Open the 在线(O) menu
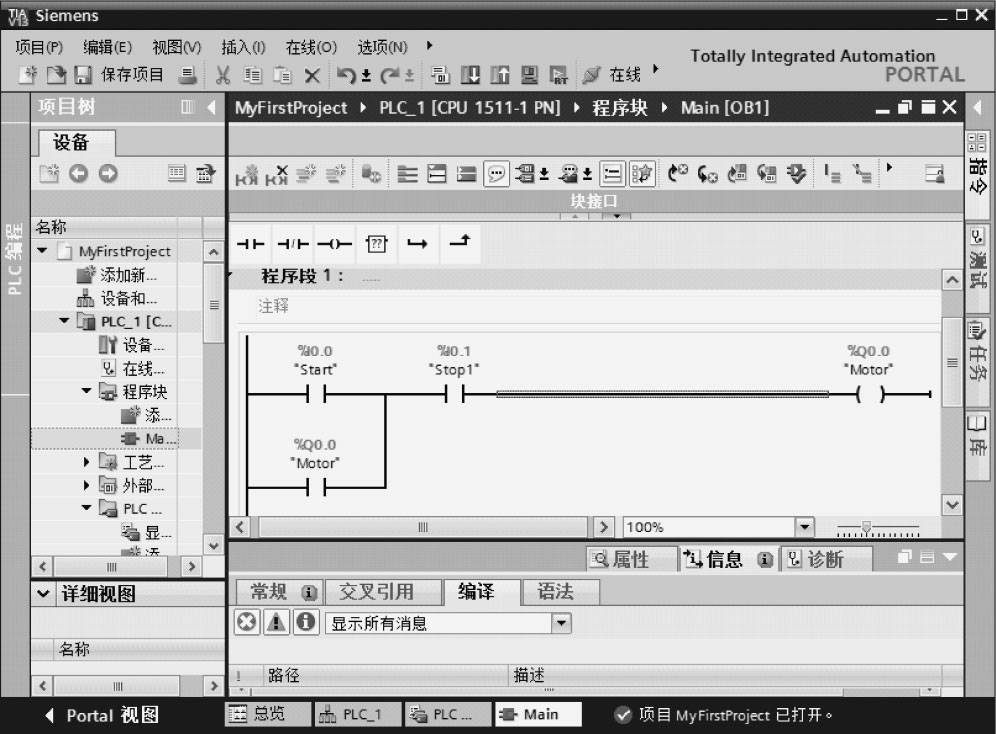Screen dimensions: 996x734 pos(311,47)
